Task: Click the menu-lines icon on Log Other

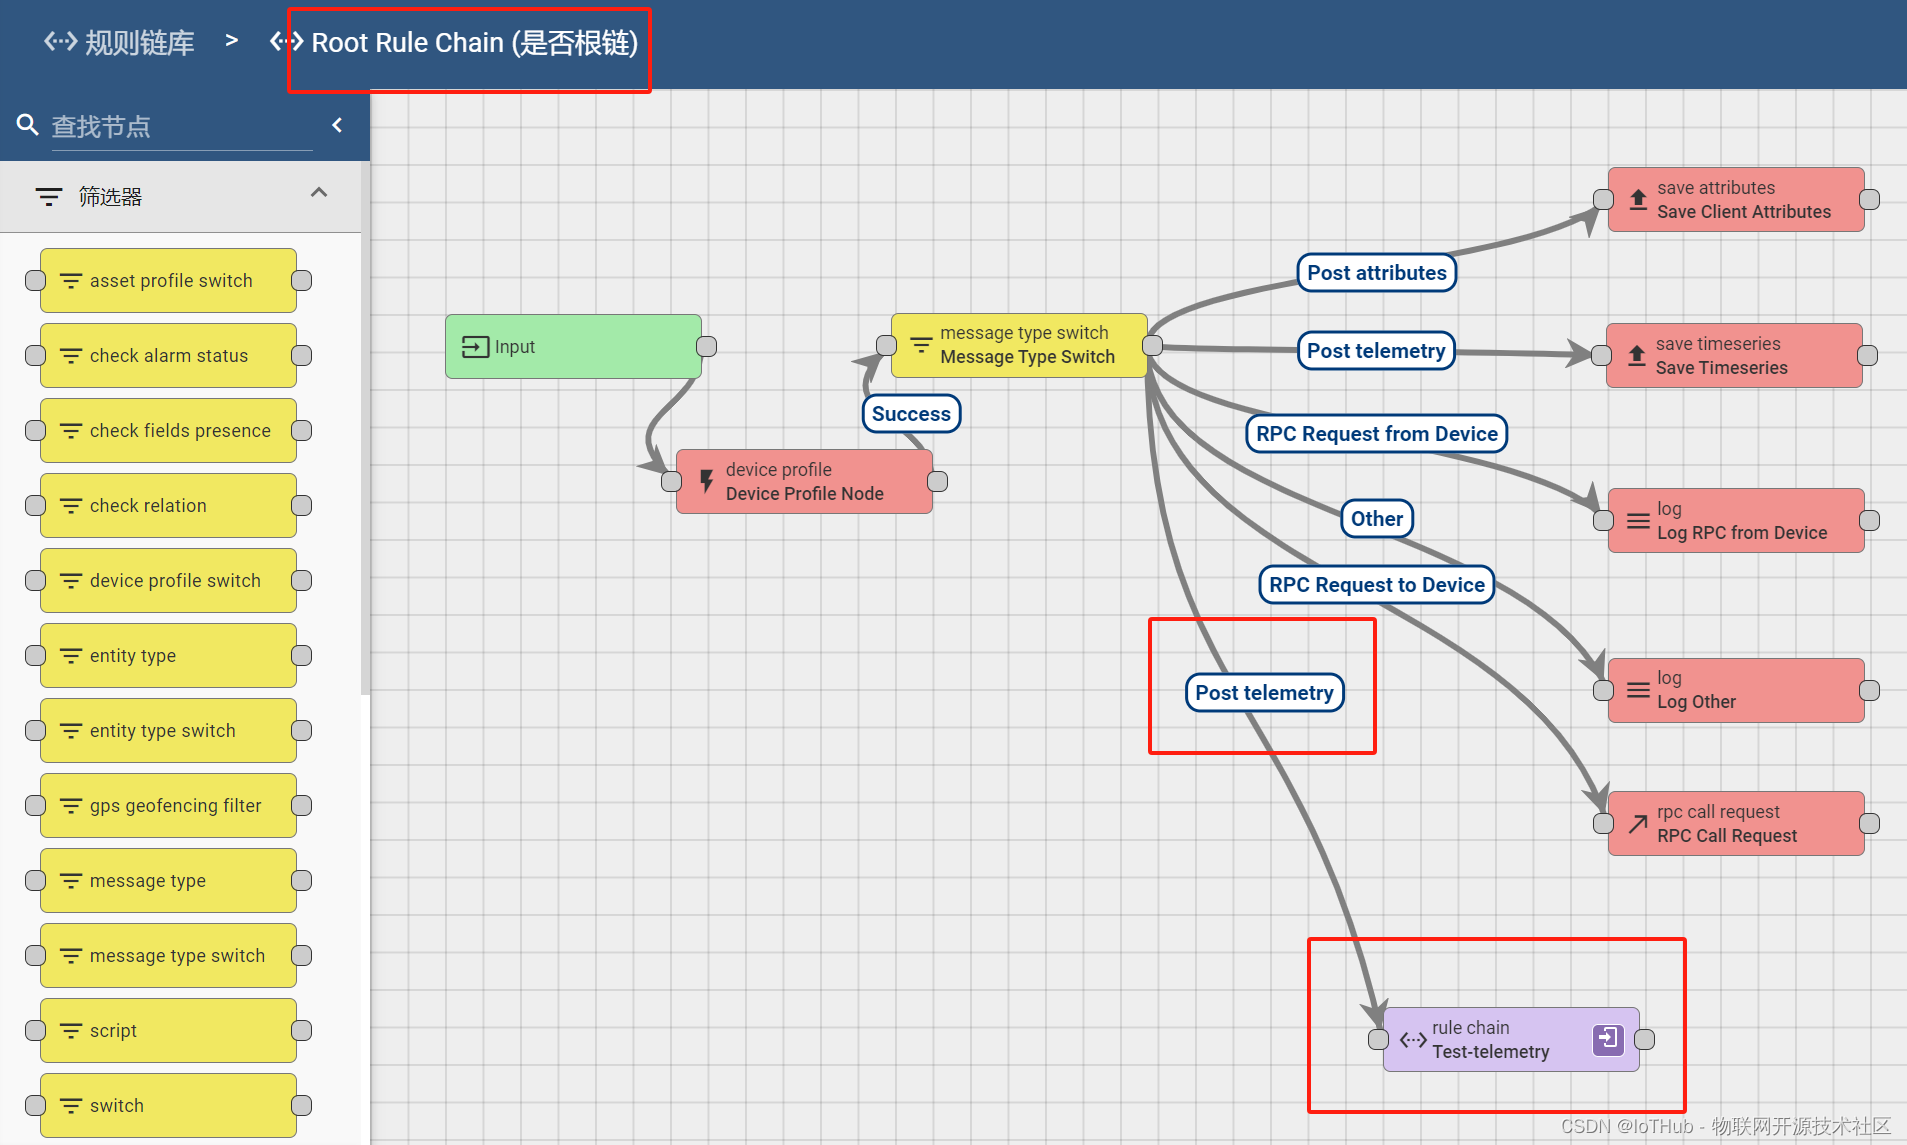Action: point(1638,691)
